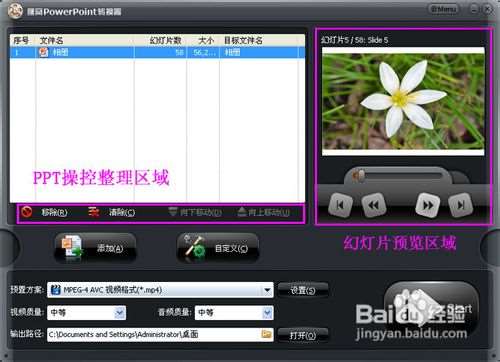Expand the preset profile MPEG-4 AVC dropdown
Screen dimensions: 500x362
(x=267, y=290)
